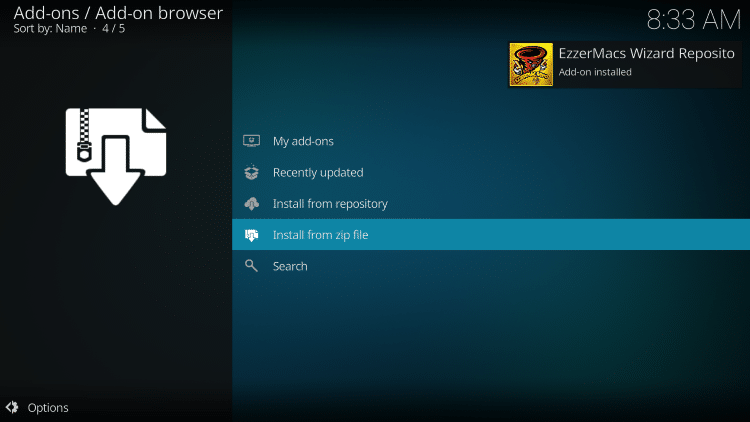Click the Search magnifying glass icon
This screenshot has width=750, height=422.
pyautogui.click(x=251, y=266)
